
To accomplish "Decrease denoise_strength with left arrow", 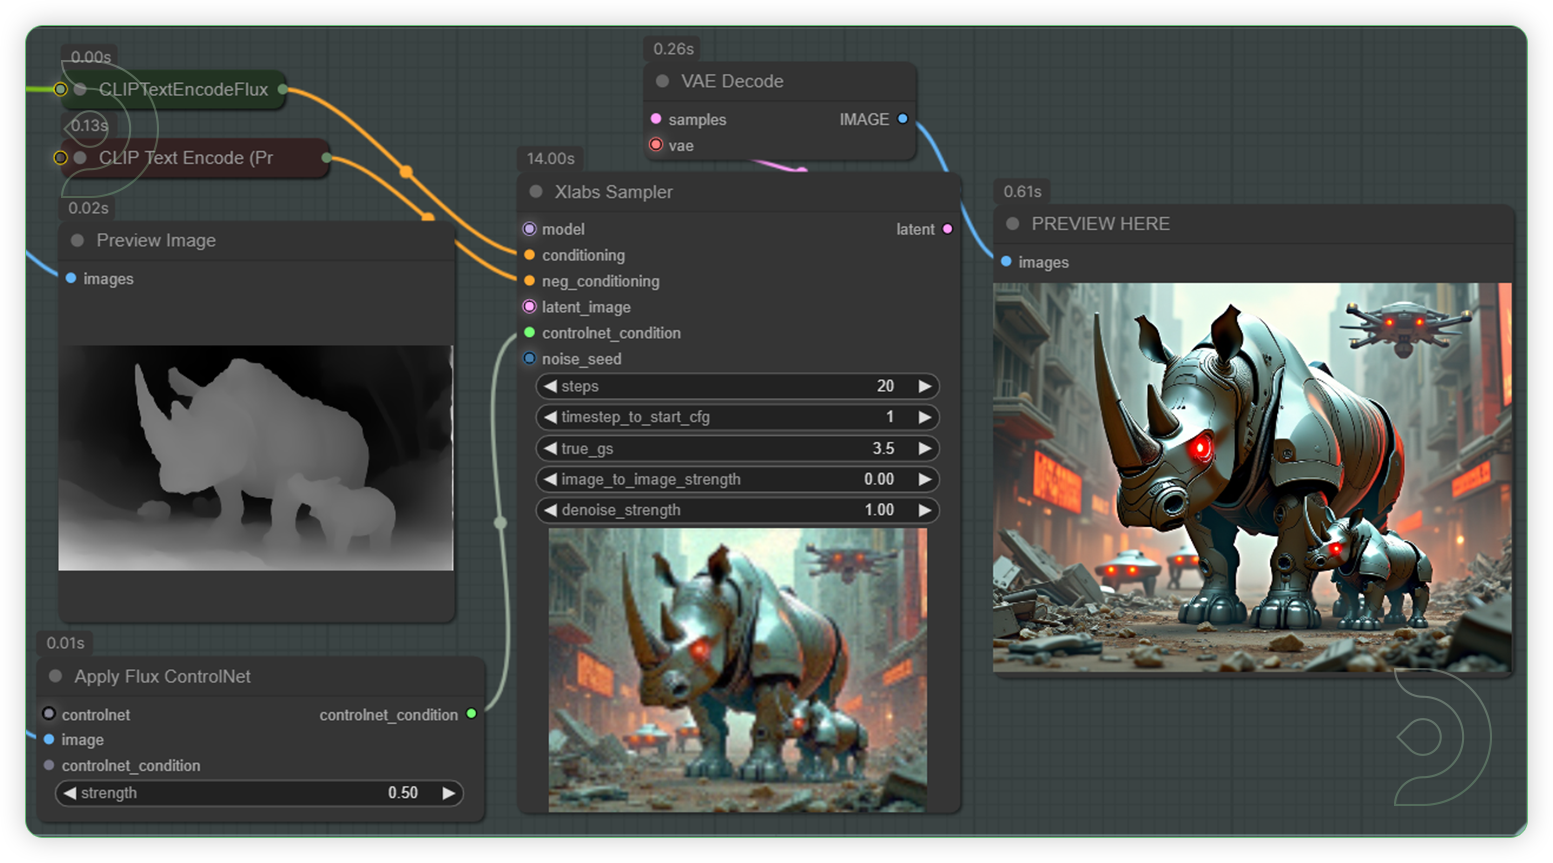I will click(550, 510).
